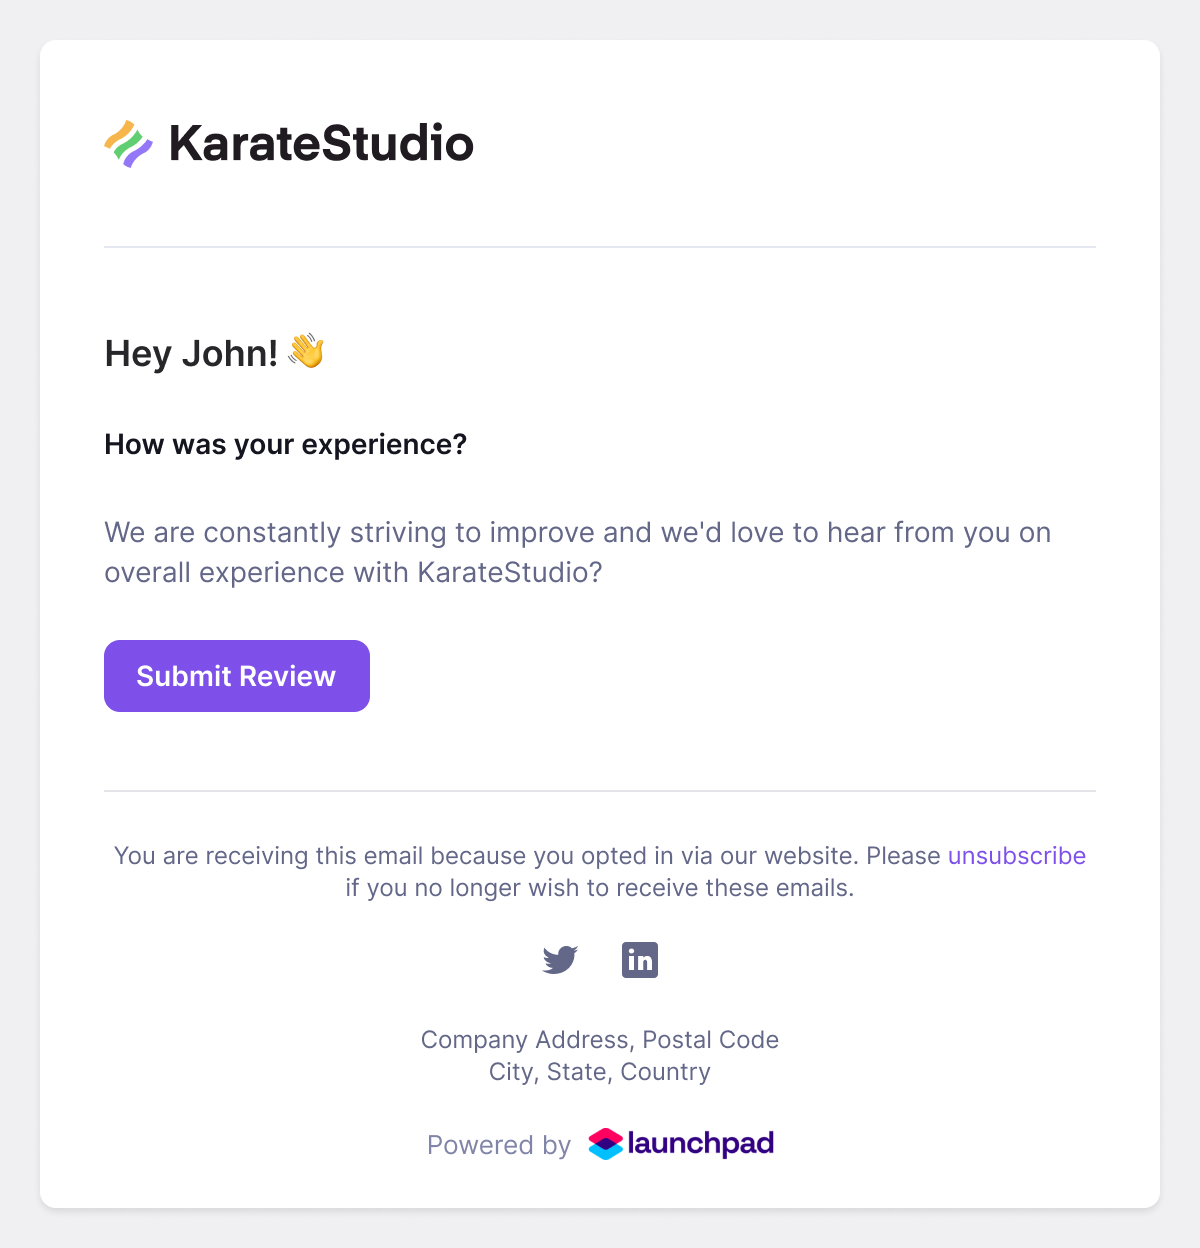The width and height of the screenshot is (1200, 1248).
Task: Click the waving hand emoji
Action: tap(307, 352)
